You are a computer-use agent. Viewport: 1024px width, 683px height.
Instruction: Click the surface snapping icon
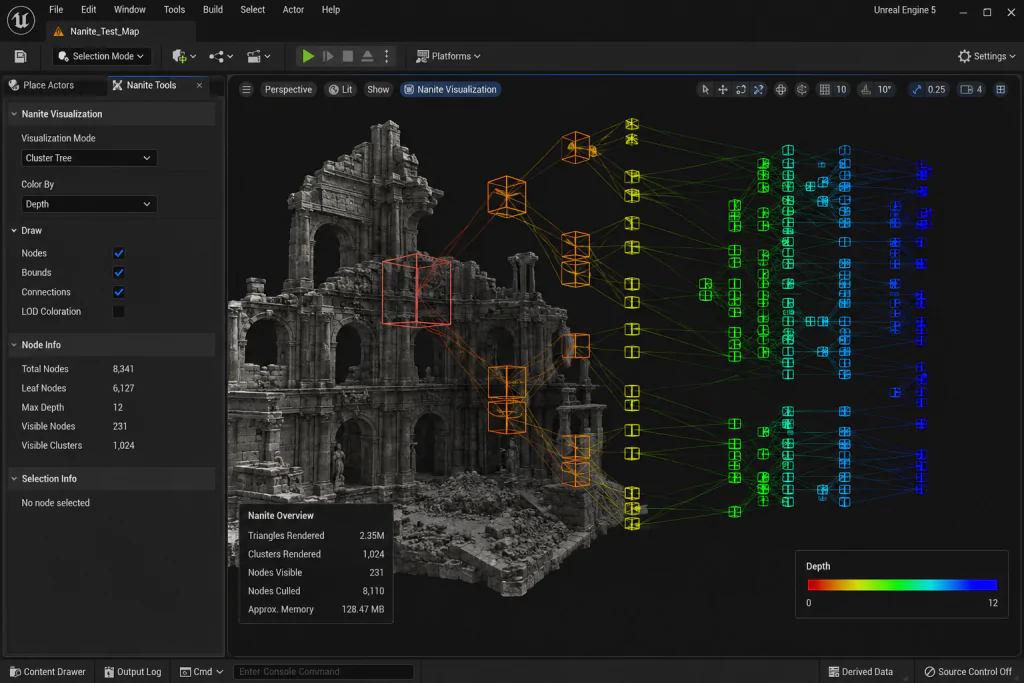pos(802,89)
